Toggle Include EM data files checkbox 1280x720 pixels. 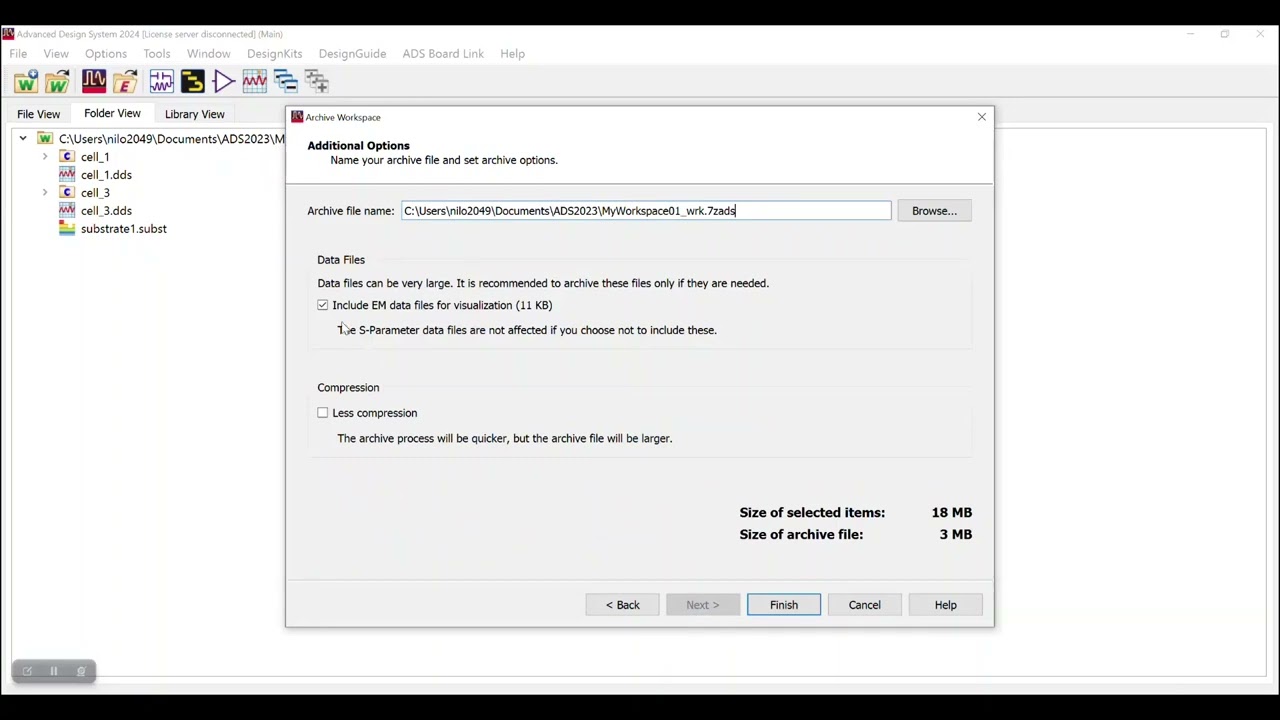pyautogui.click(x=323, y=305)
